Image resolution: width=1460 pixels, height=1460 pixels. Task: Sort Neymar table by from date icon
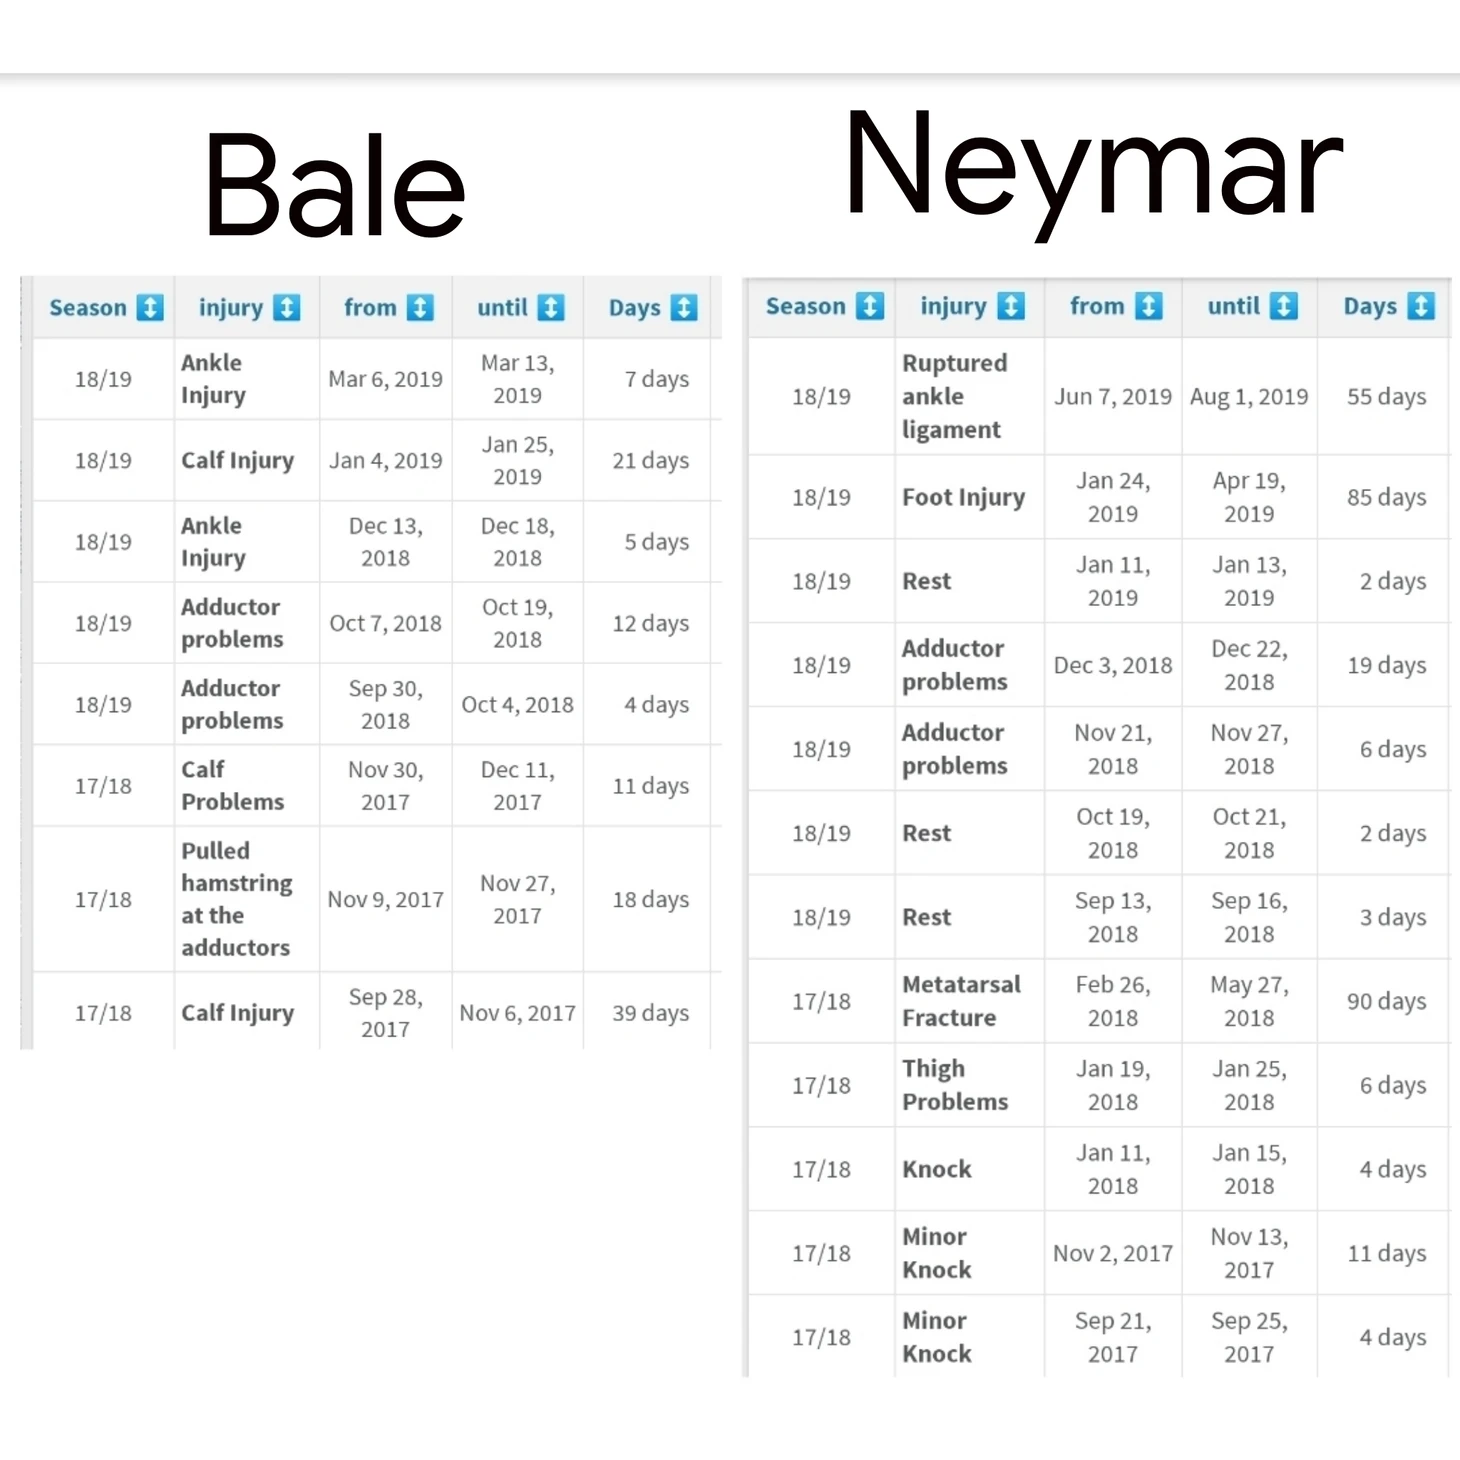tap(1149, 306)
